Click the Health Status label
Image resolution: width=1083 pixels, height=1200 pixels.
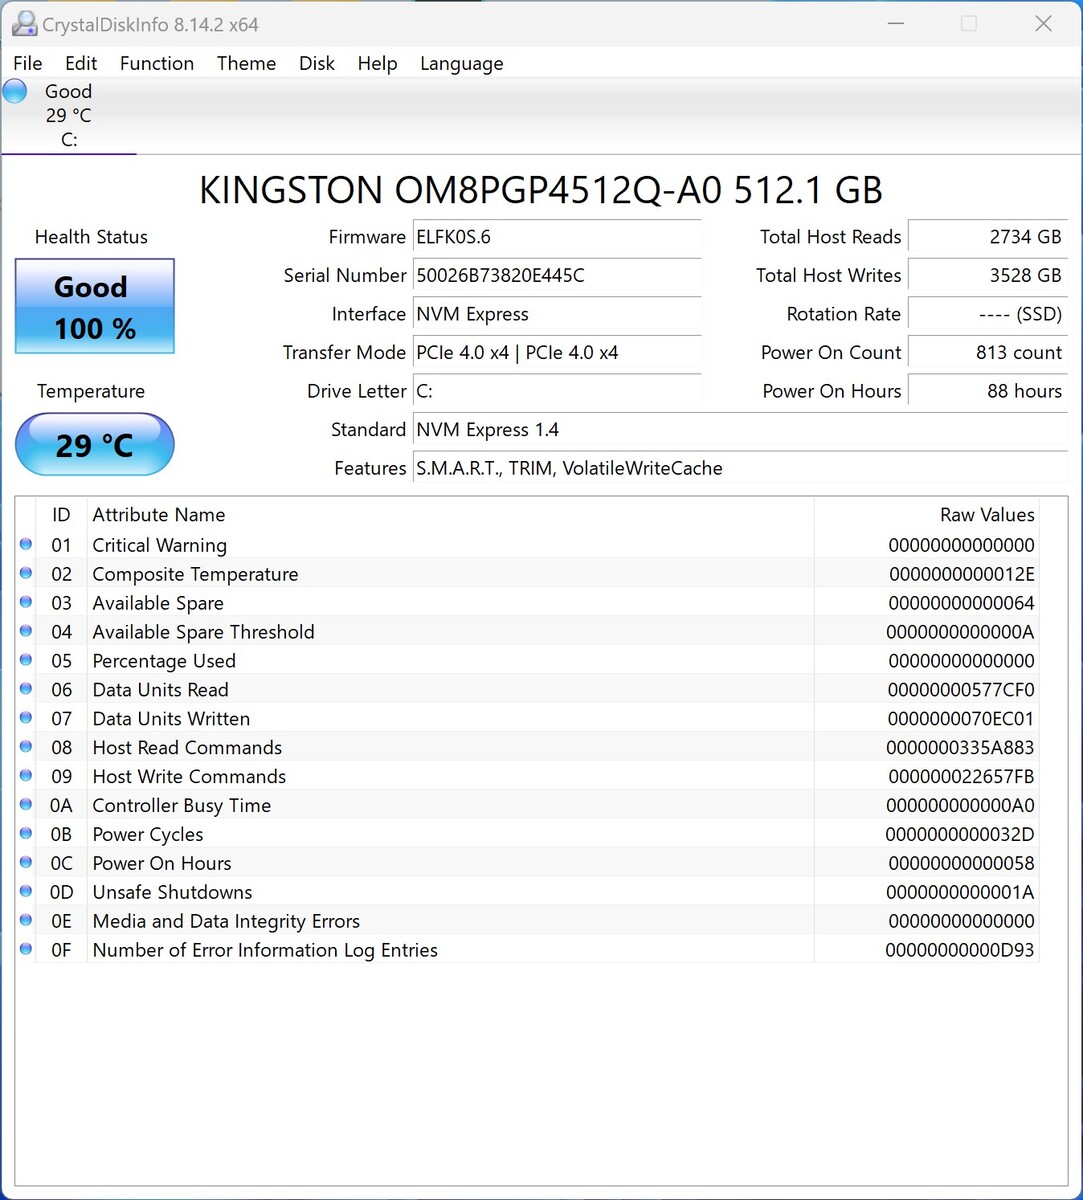[x=91, y=237]
